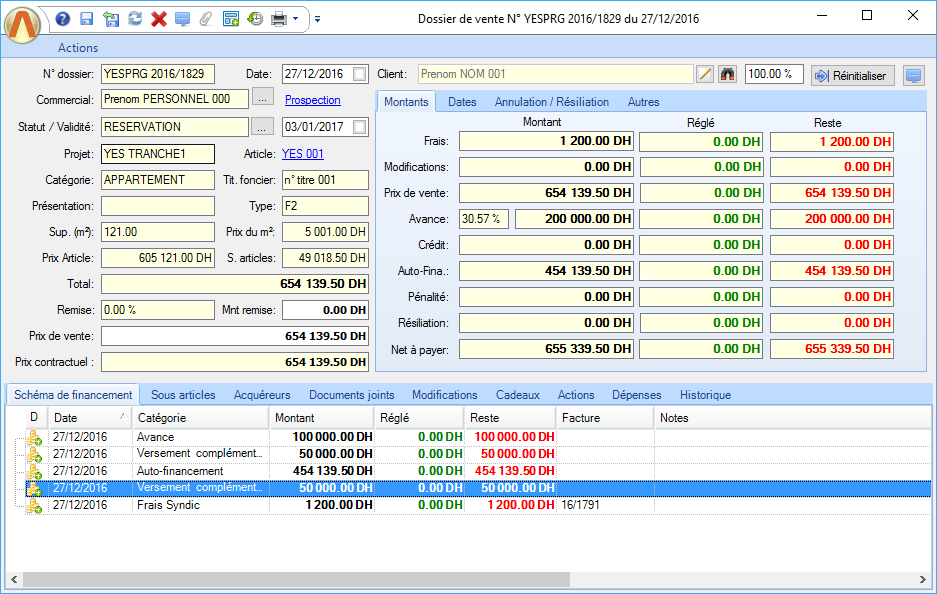This screenshot has height=594, width=937.
Task: Open the Prospection link
Action: click(313, 100)
